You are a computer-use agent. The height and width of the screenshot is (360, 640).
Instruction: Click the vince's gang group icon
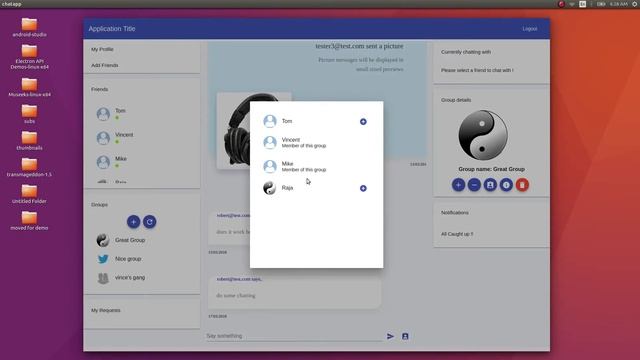click(103, 278)
